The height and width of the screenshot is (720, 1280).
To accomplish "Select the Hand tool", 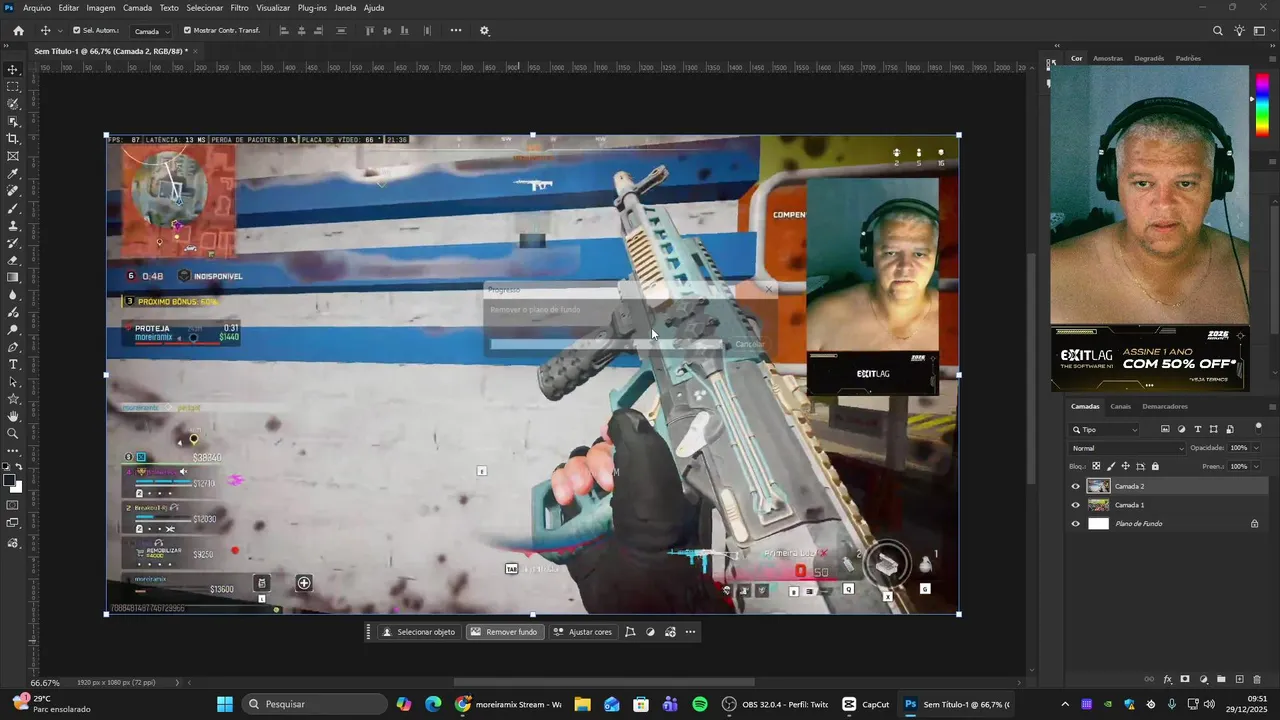I will (13, 416).
